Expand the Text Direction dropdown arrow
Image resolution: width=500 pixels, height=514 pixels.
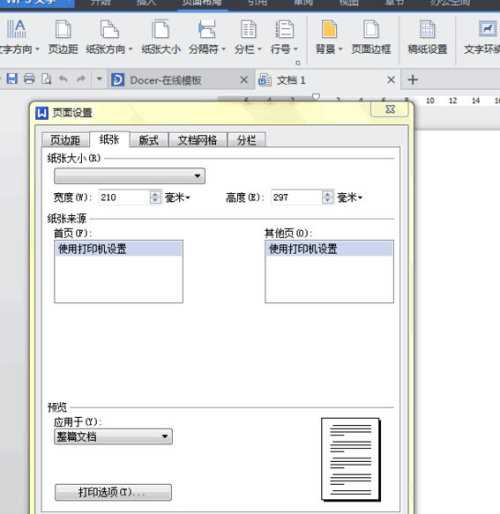37,49
